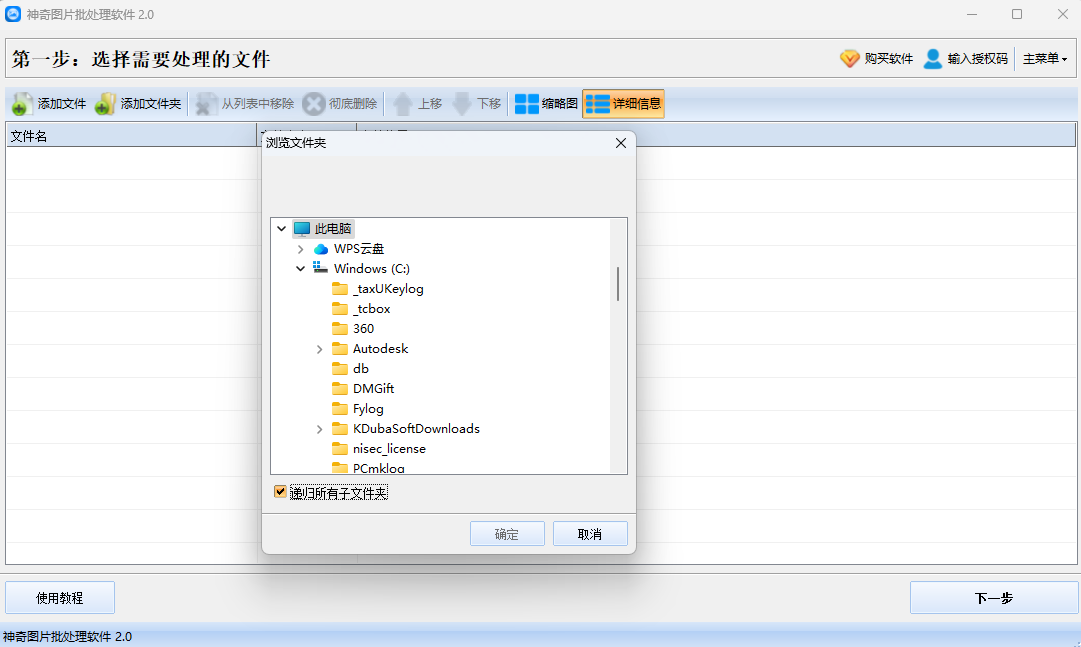Screen dimensions: 1081x647
Task: Click the folder tree vertical scrollbar
Action: pos(618,284)
